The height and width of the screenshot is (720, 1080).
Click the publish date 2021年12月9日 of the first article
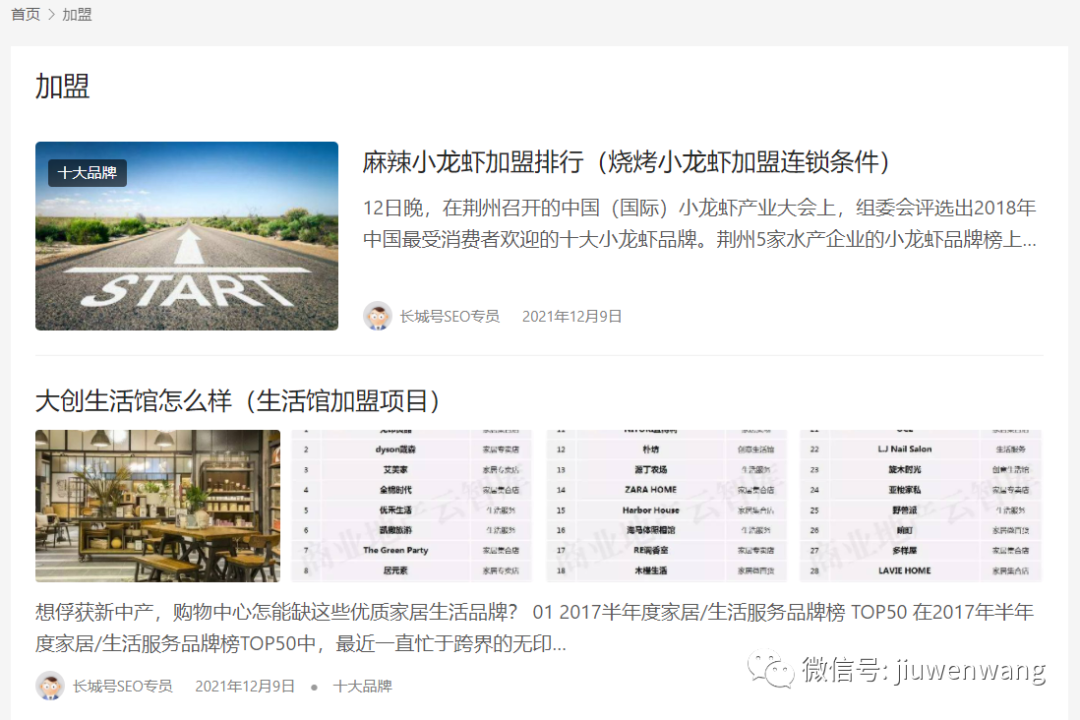[x=571, y=314]
